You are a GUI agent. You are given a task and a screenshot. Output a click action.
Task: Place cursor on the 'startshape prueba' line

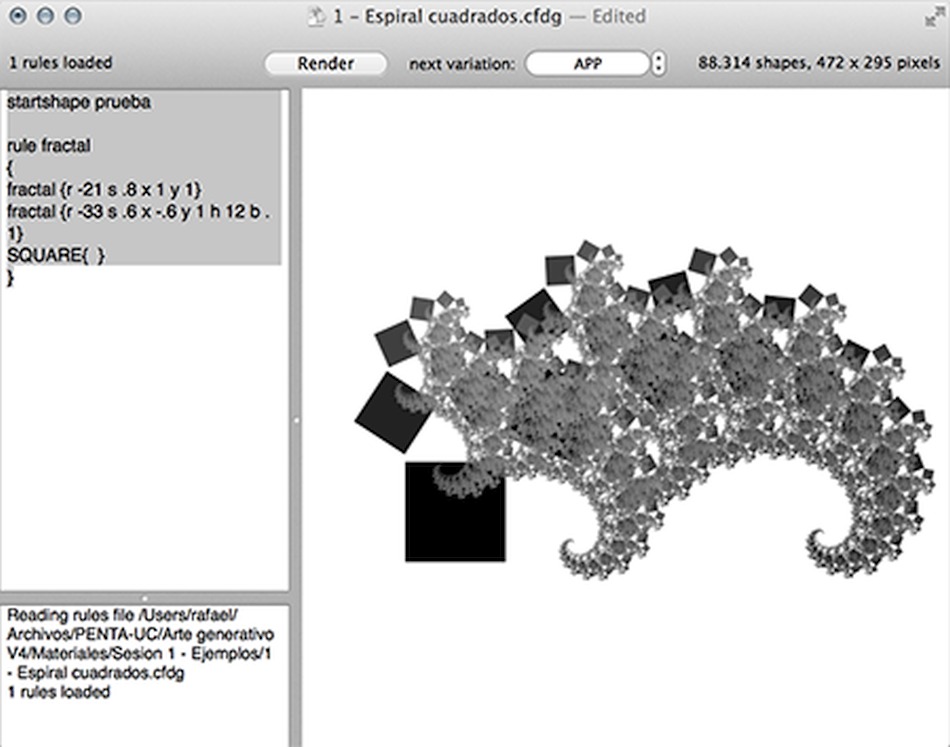pyautogui.click(x=79, y=102)
